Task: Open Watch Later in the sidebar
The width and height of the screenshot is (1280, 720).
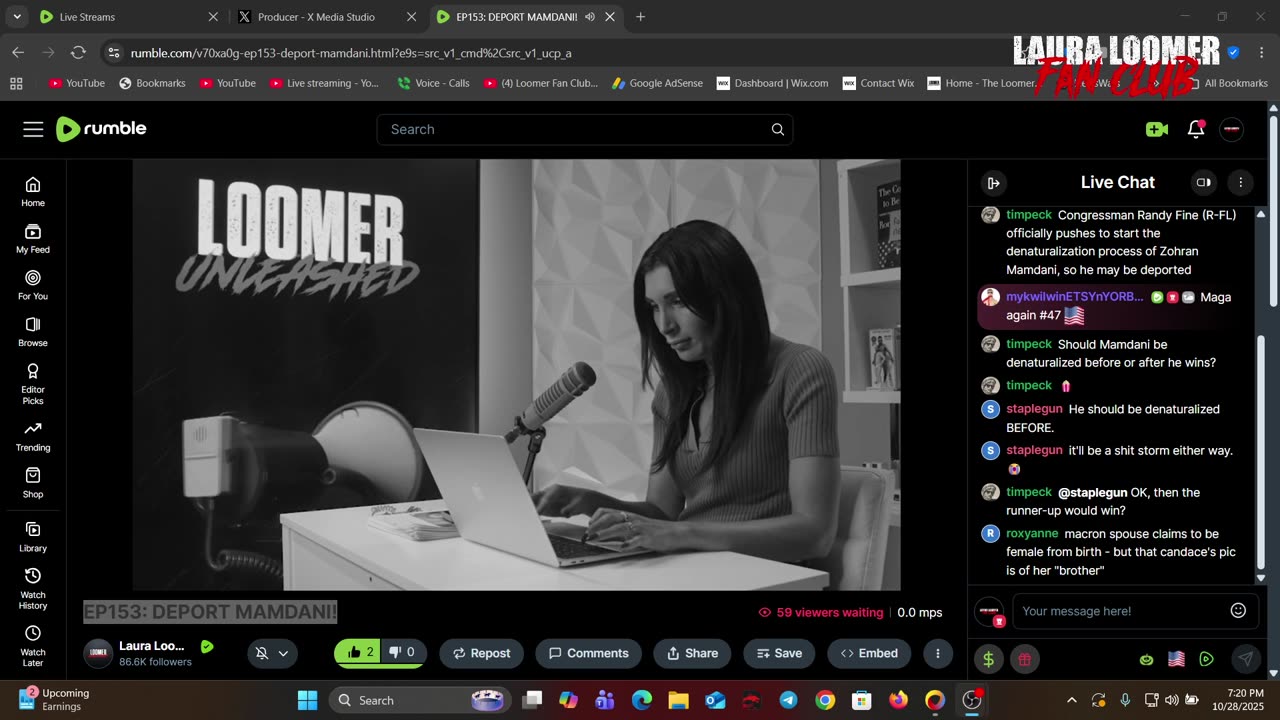Action: [33, 647]
